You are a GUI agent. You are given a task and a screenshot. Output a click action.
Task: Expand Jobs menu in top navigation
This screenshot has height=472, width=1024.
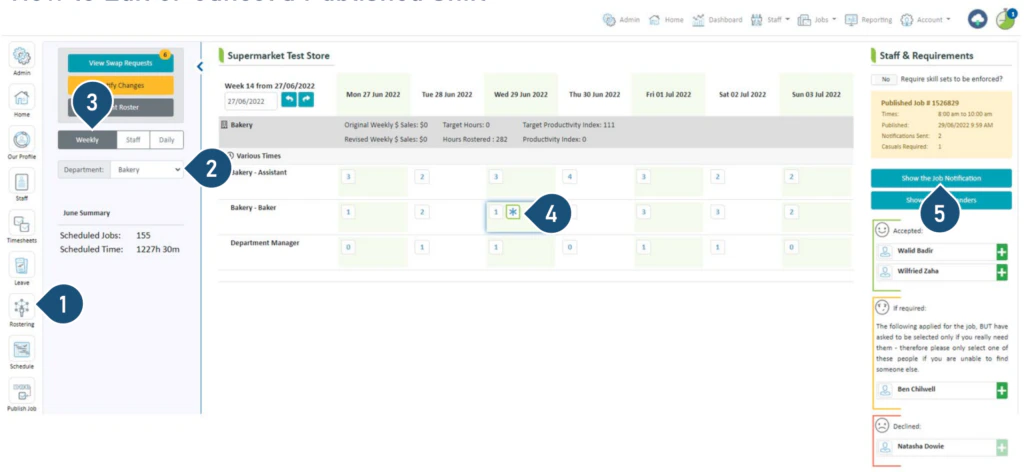coord(817,20)
